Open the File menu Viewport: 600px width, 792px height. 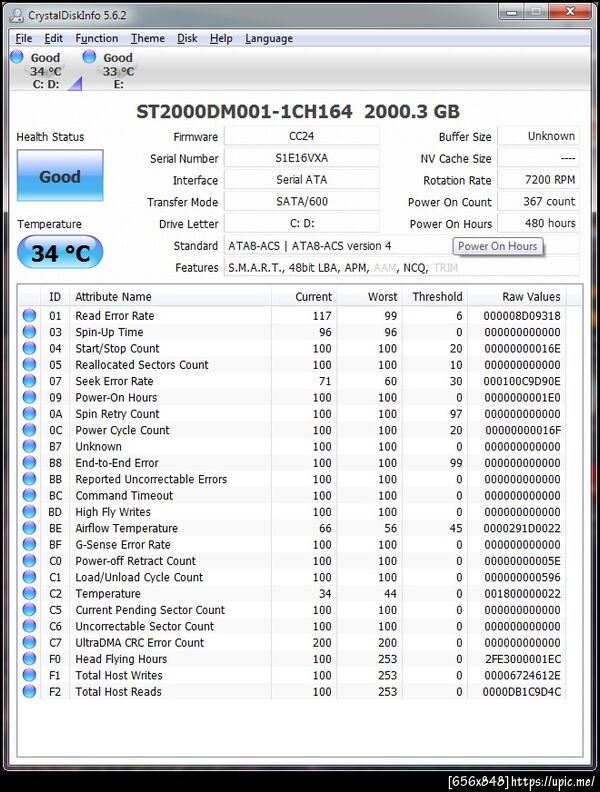[24, 38]
